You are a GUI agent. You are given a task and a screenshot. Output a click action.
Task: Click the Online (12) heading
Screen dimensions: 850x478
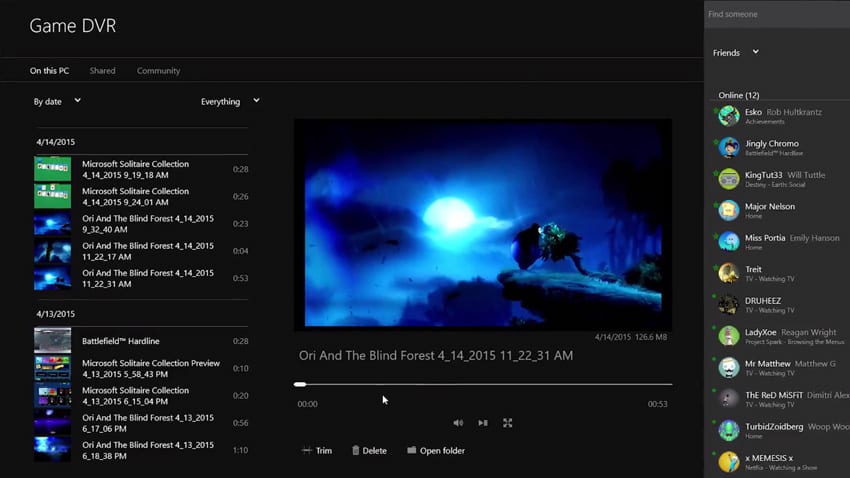739,95
